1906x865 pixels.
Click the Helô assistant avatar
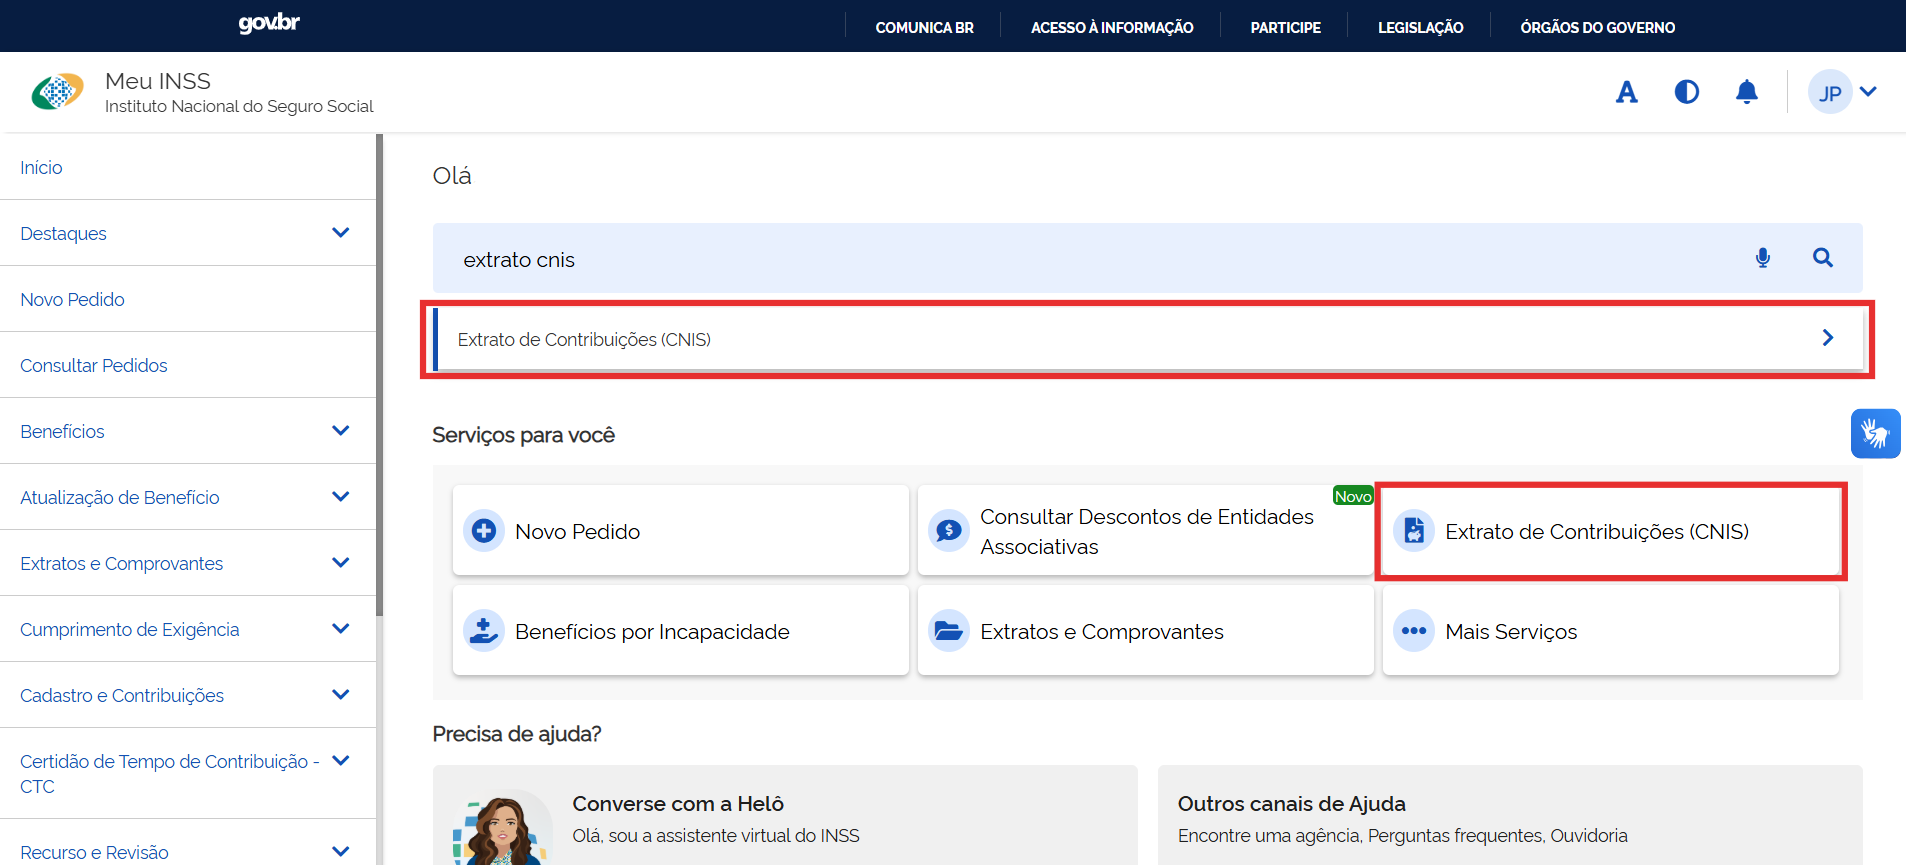(503, 827)
